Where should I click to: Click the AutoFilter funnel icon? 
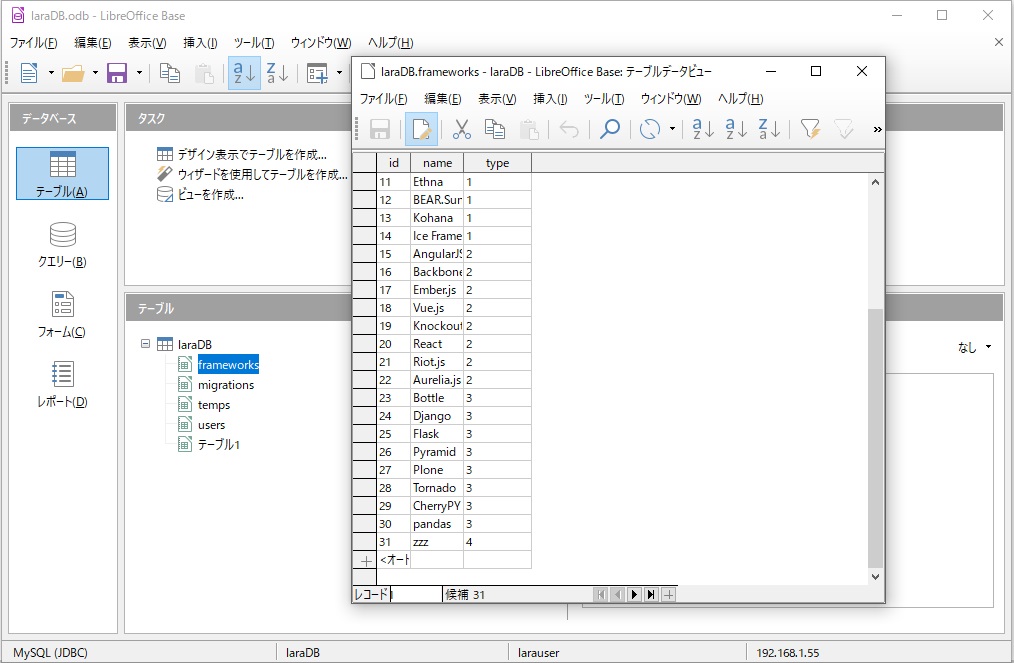[810, 129]
